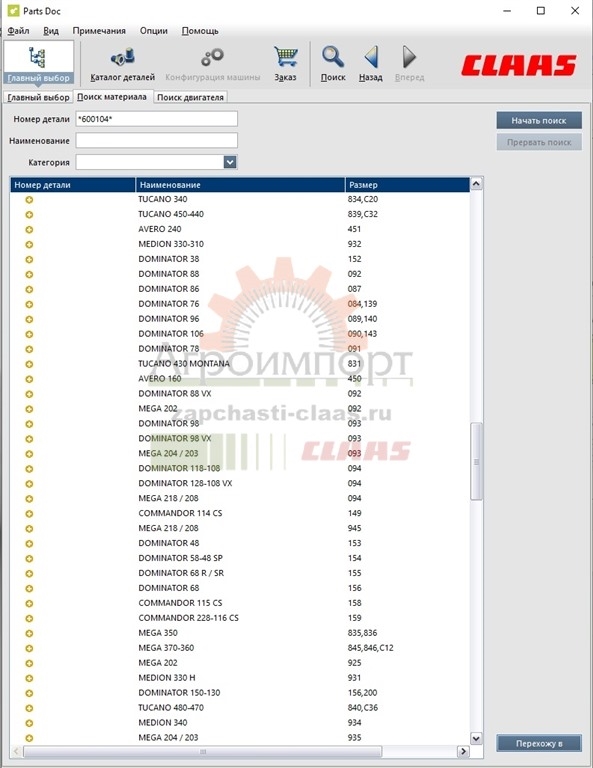Select the DOMINATOR 68 R / SR row
This screenshot has height=768, width=593.
tap(240, 573)
